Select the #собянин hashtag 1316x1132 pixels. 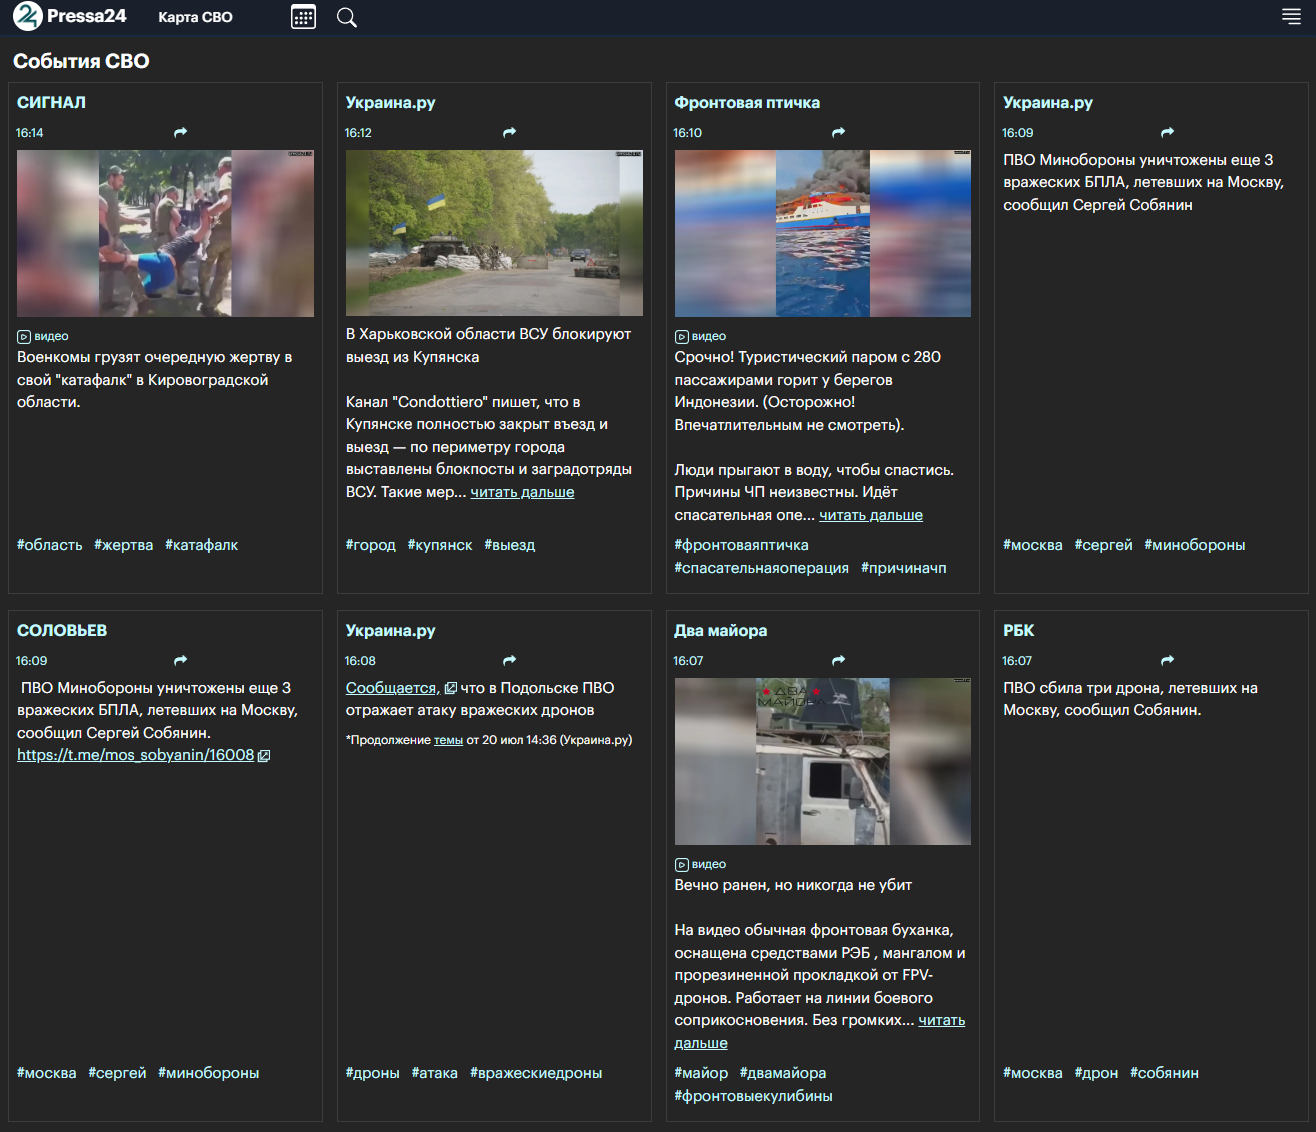click(1165, 1073)
